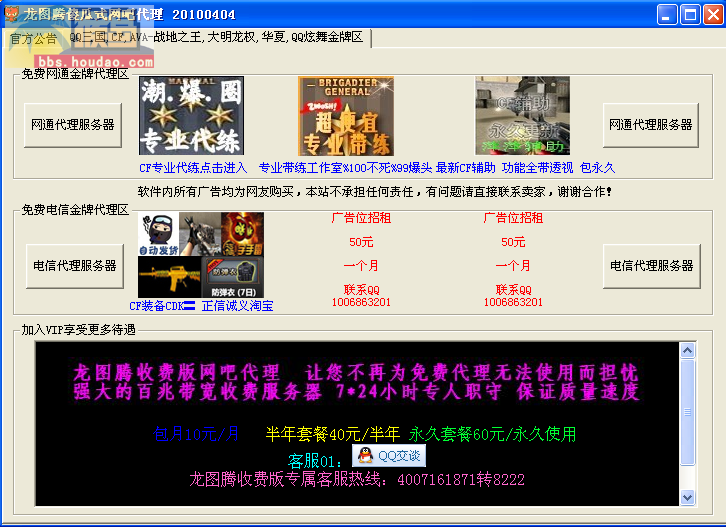Click the red-gold emblem image

click(x=243, y=234)
